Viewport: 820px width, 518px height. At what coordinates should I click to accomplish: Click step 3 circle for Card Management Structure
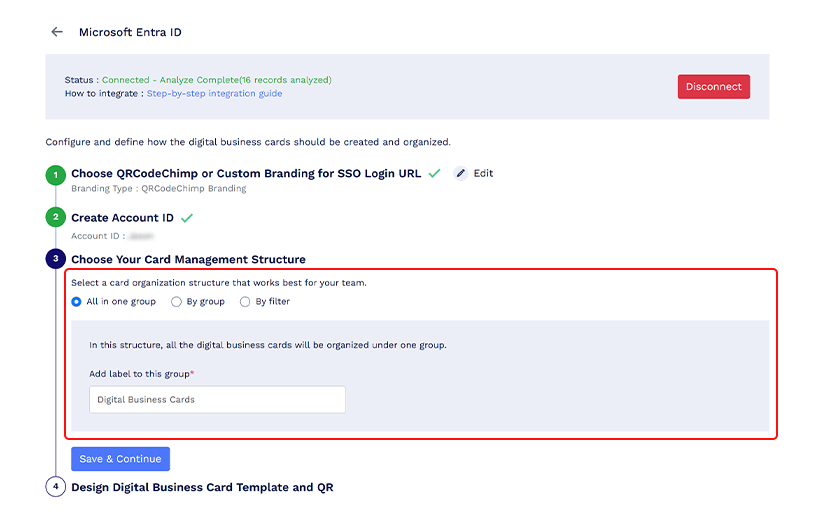(55, 259)
